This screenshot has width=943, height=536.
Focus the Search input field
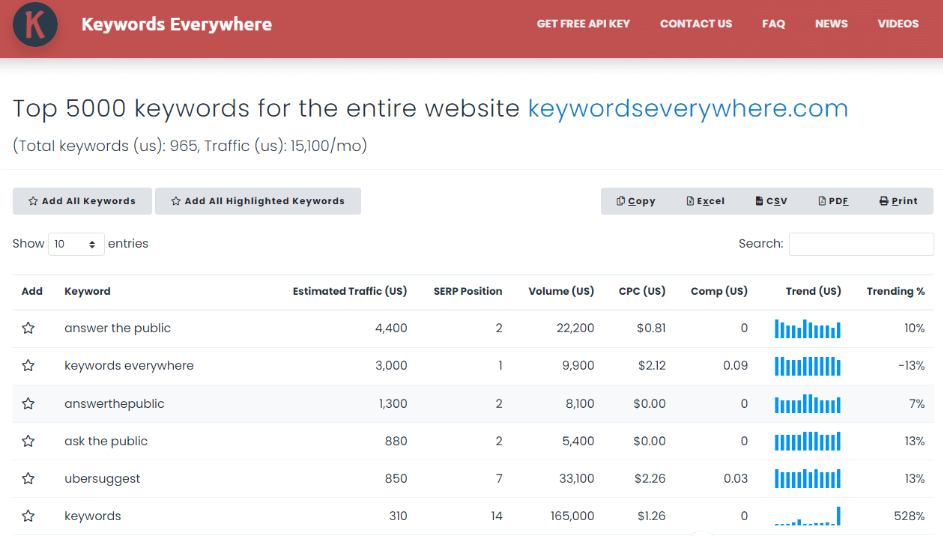[860, 244]
